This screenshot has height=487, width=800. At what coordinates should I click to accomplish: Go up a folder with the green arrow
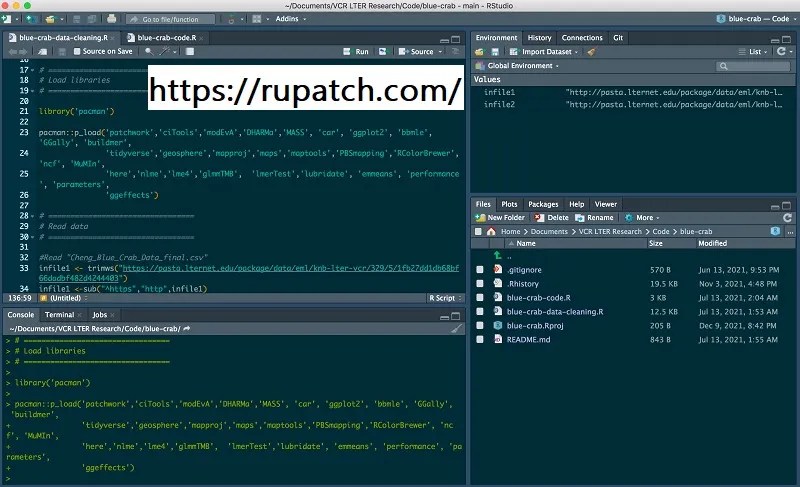pyautogui.click(x=497, y=255)
